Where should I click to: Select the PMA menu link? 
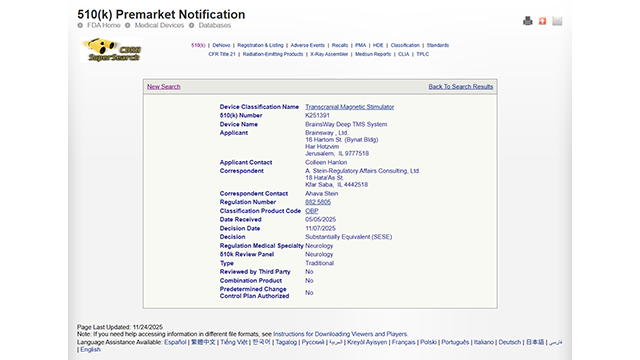click(x=360, y=45)
